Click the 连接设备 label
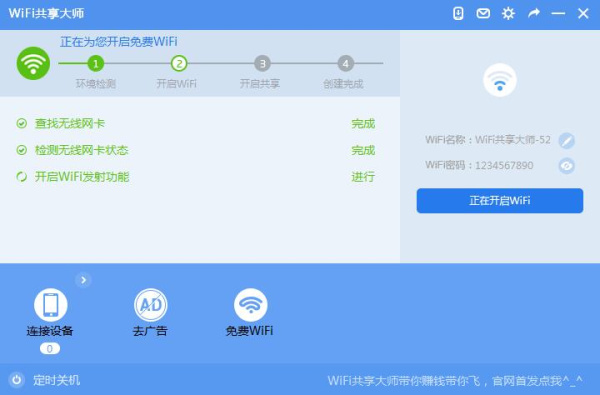This screenshot has width=600, height=395. pyautogui.click(x=50, y=331)
